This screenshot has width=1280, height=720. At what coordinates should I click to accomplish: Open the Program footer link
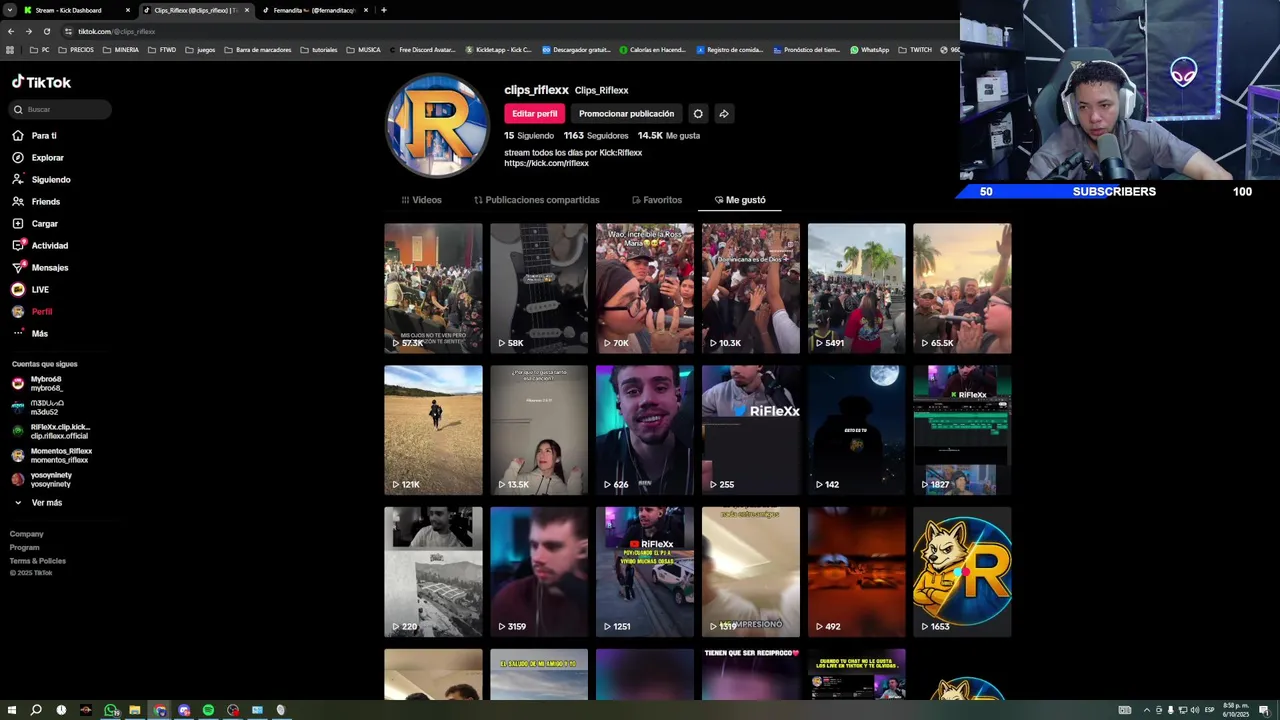(25, 547)
